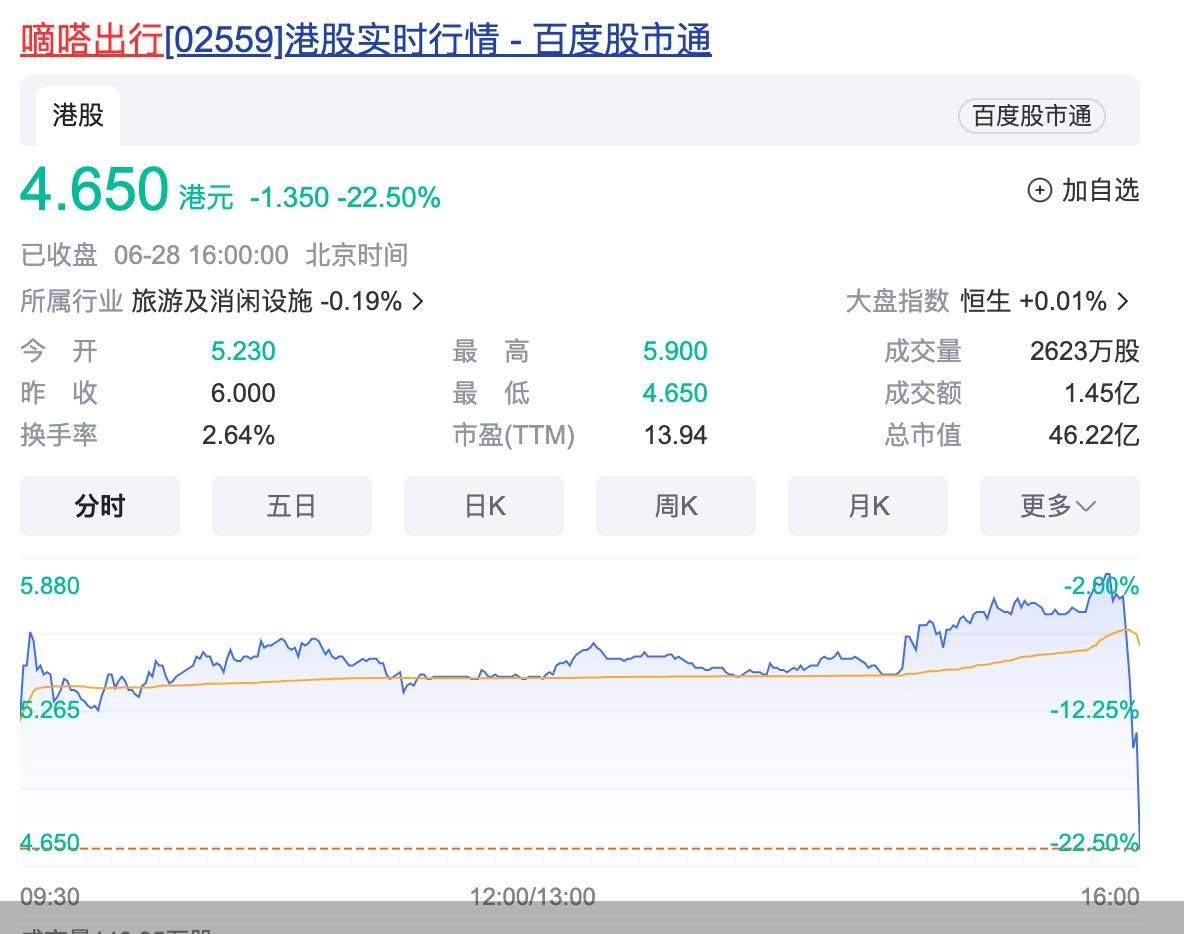This screenshot has height=934, width=1184.
Task: Open the 恒生 +0.01% index link
Action: [x=1033, y=301]
